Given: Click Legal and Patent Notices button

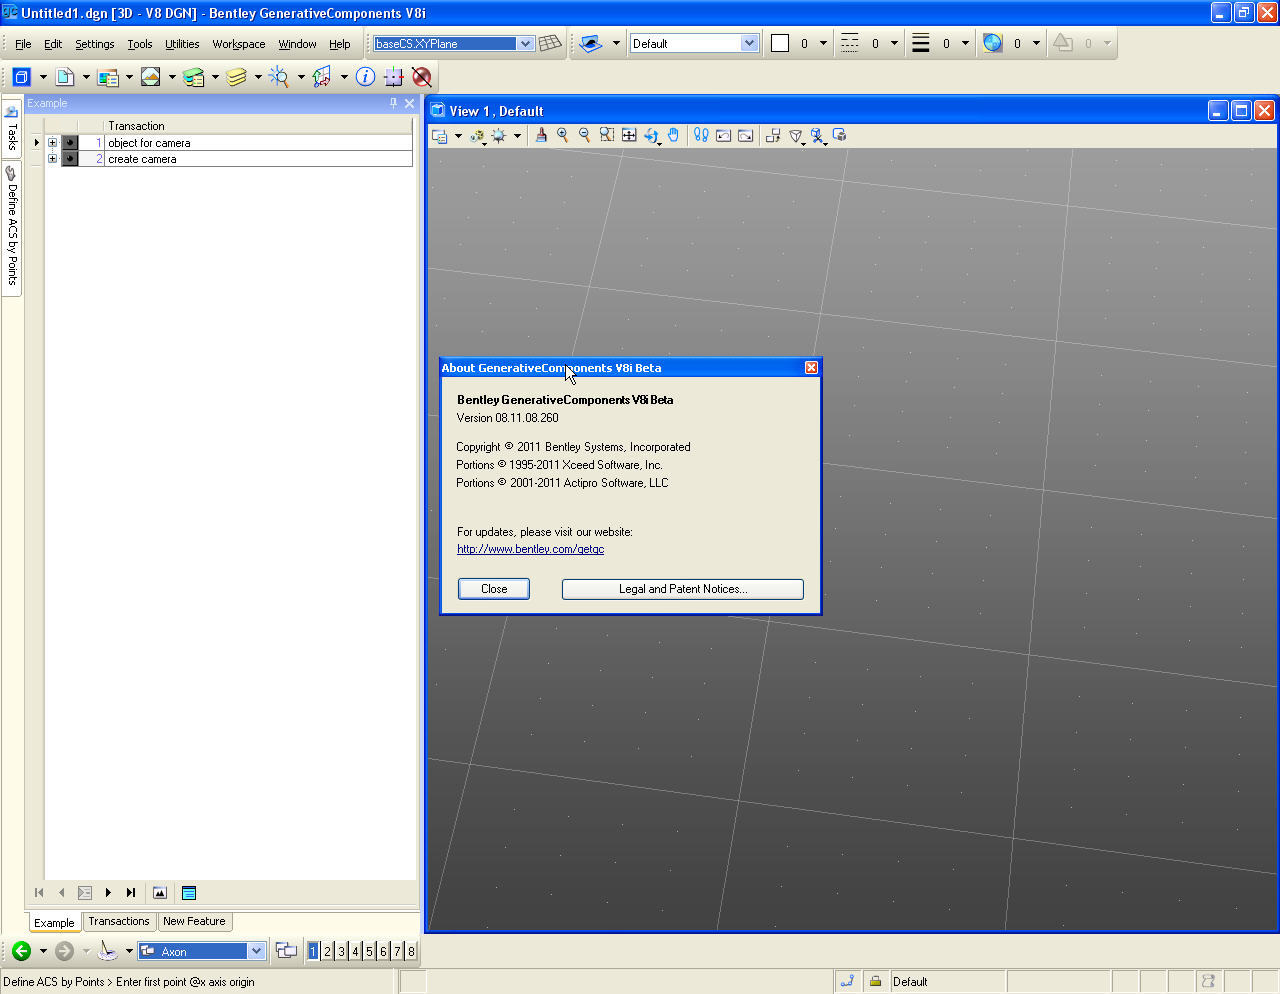Looking at the screenshot, I should [x=683, y=589].
